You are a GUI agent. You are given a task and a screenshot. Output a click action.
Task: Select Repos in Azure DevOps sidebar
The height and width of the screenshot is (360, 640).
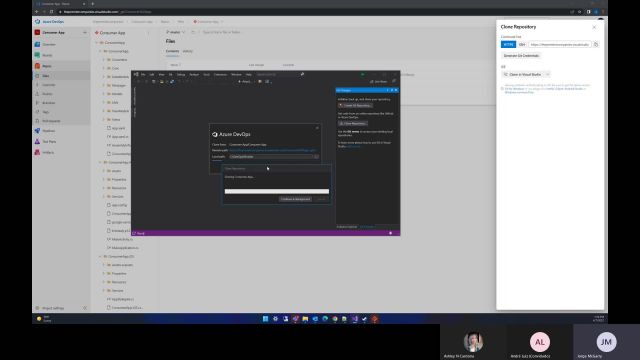pyautogui.click(x=47, y=66)
